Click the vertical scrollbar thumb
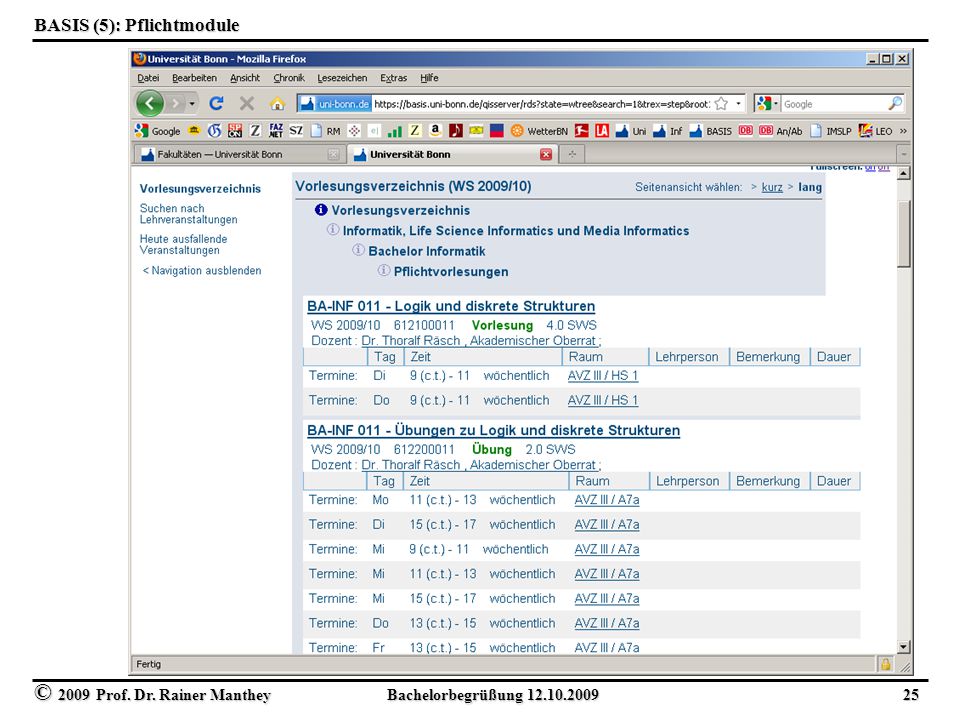Screen dimensions: 960x720 pyautogui.click(x=903, y=233)
